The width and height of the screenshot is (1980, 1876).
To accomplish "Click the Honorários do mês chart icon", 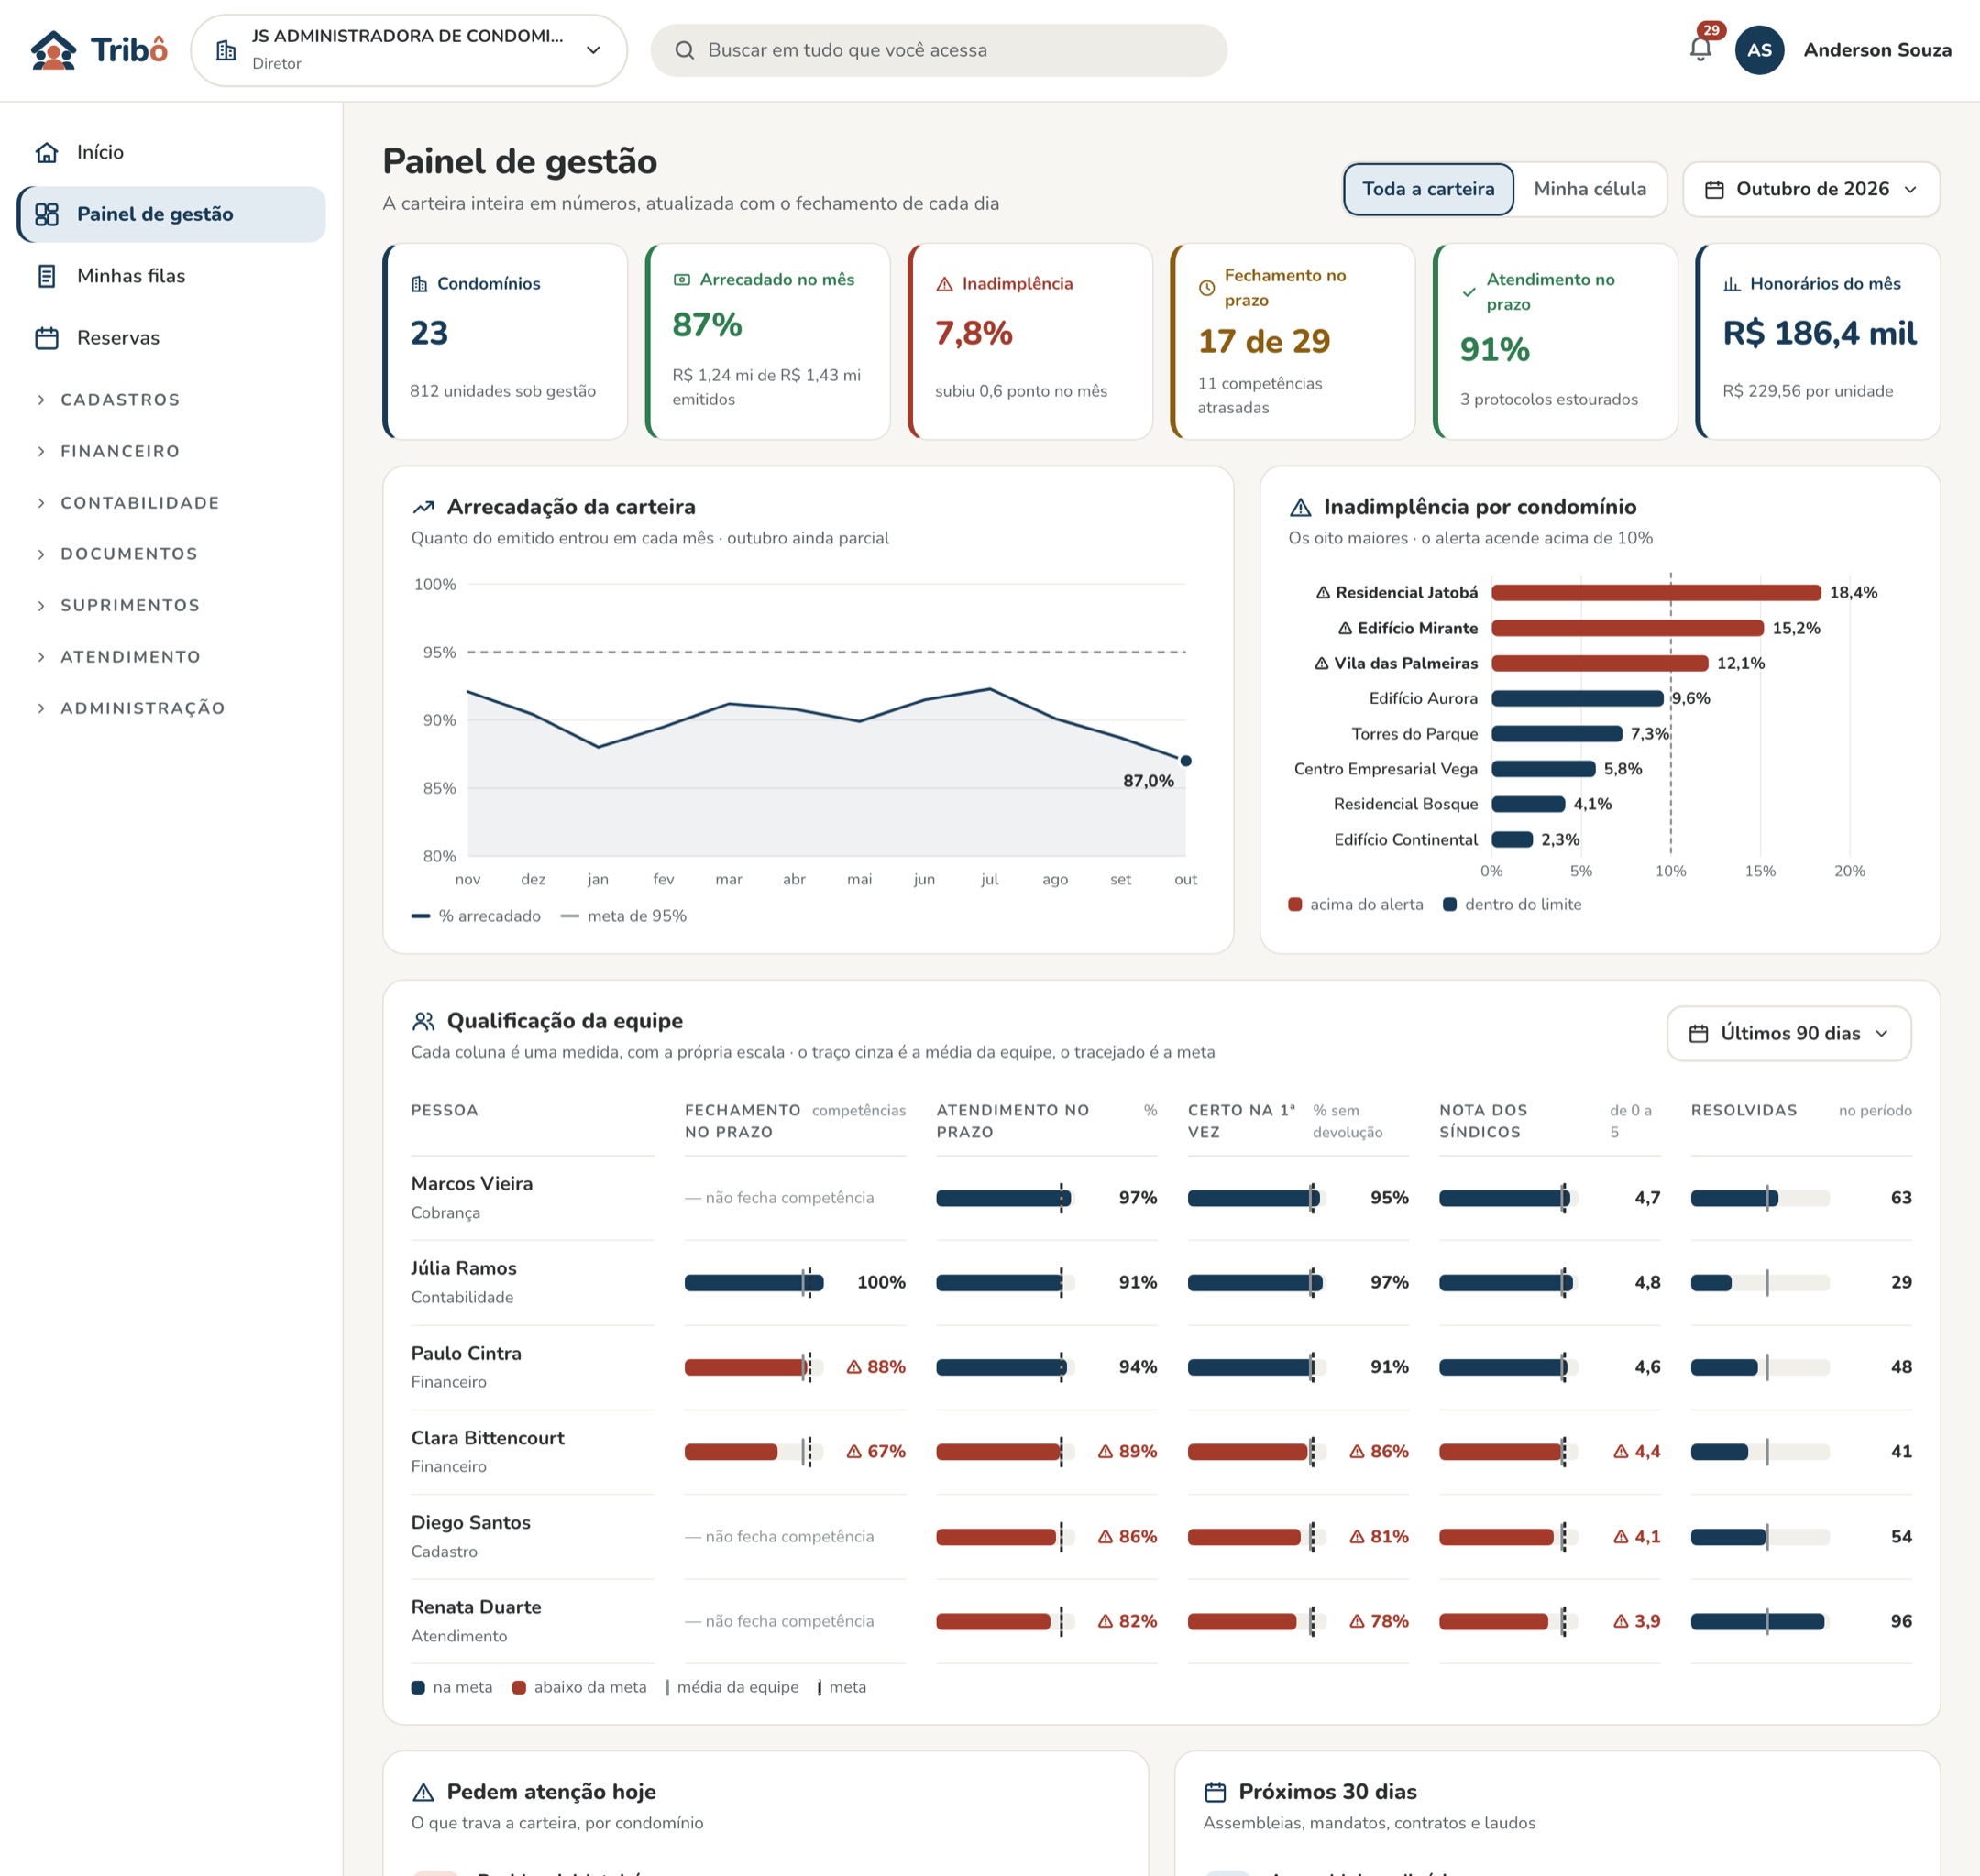I will point(1732,284).
